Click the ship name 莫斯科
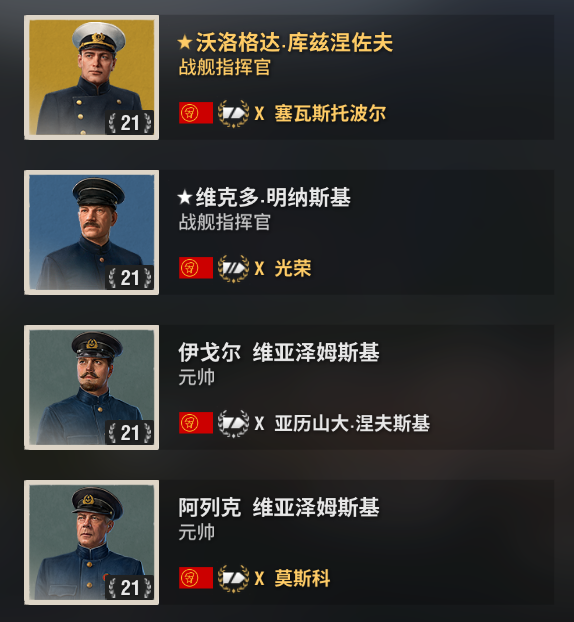Image resolution: width=574 pixels, height=622 pixels. pos(302,578)
